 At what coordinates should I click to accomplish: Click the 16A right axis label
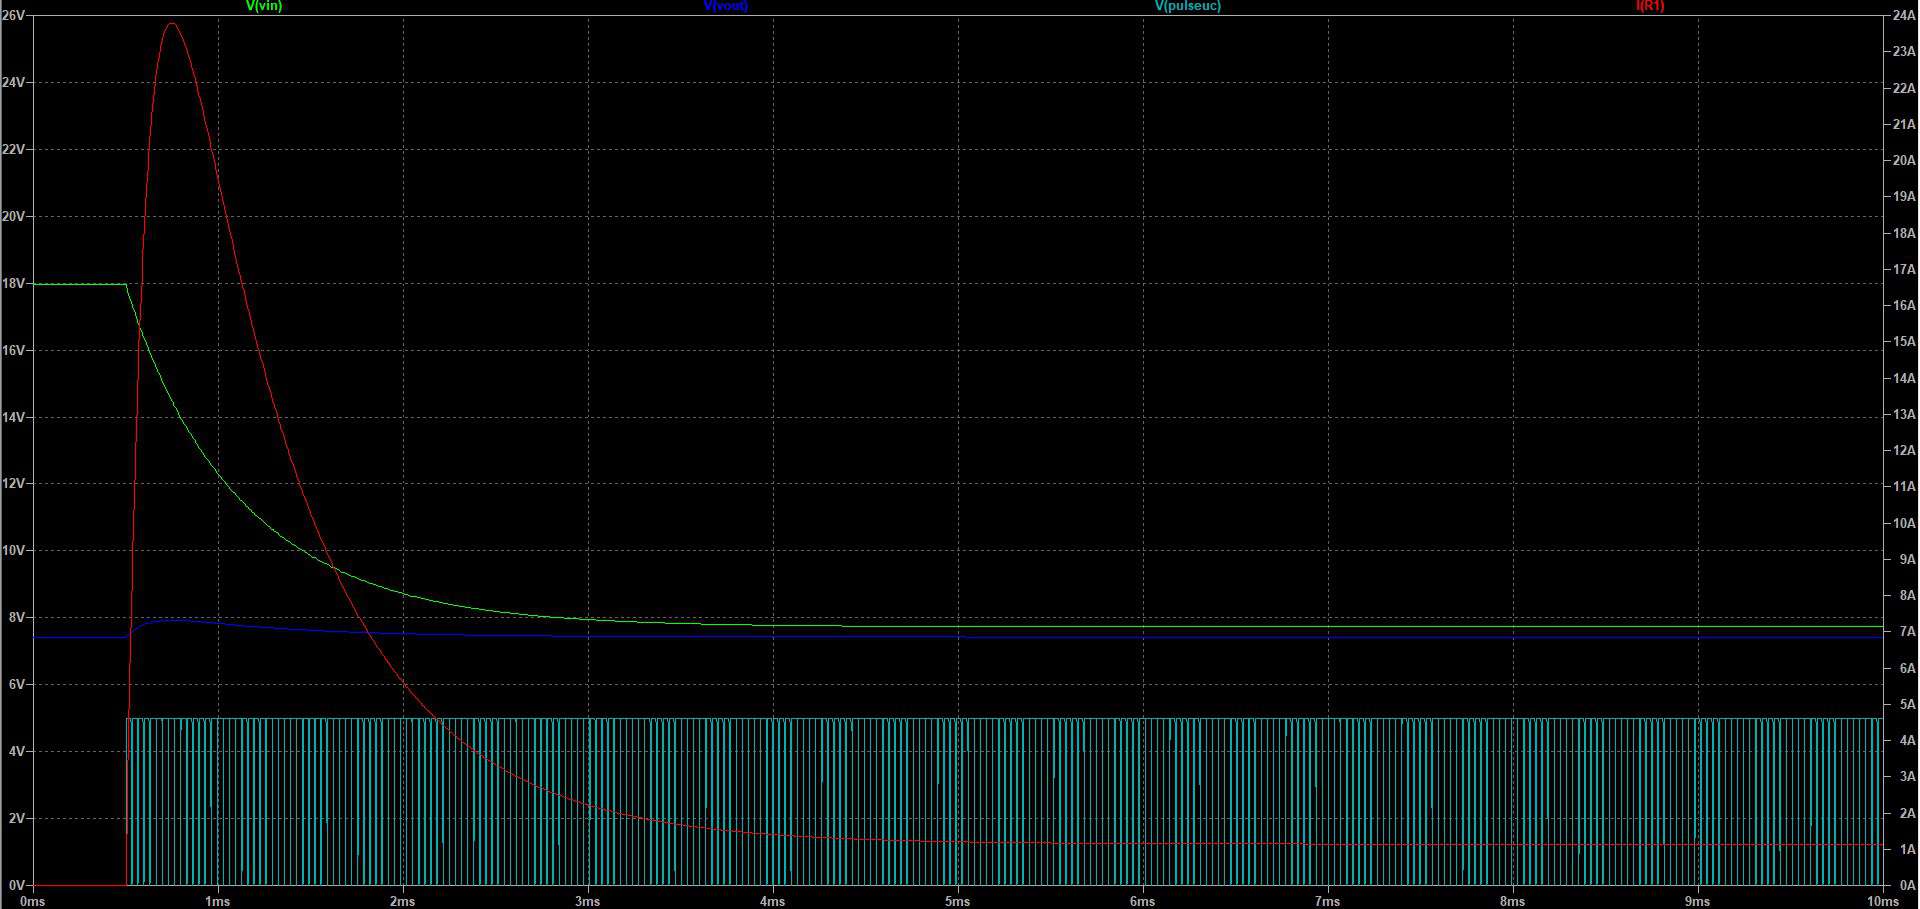pos(1904,305)
